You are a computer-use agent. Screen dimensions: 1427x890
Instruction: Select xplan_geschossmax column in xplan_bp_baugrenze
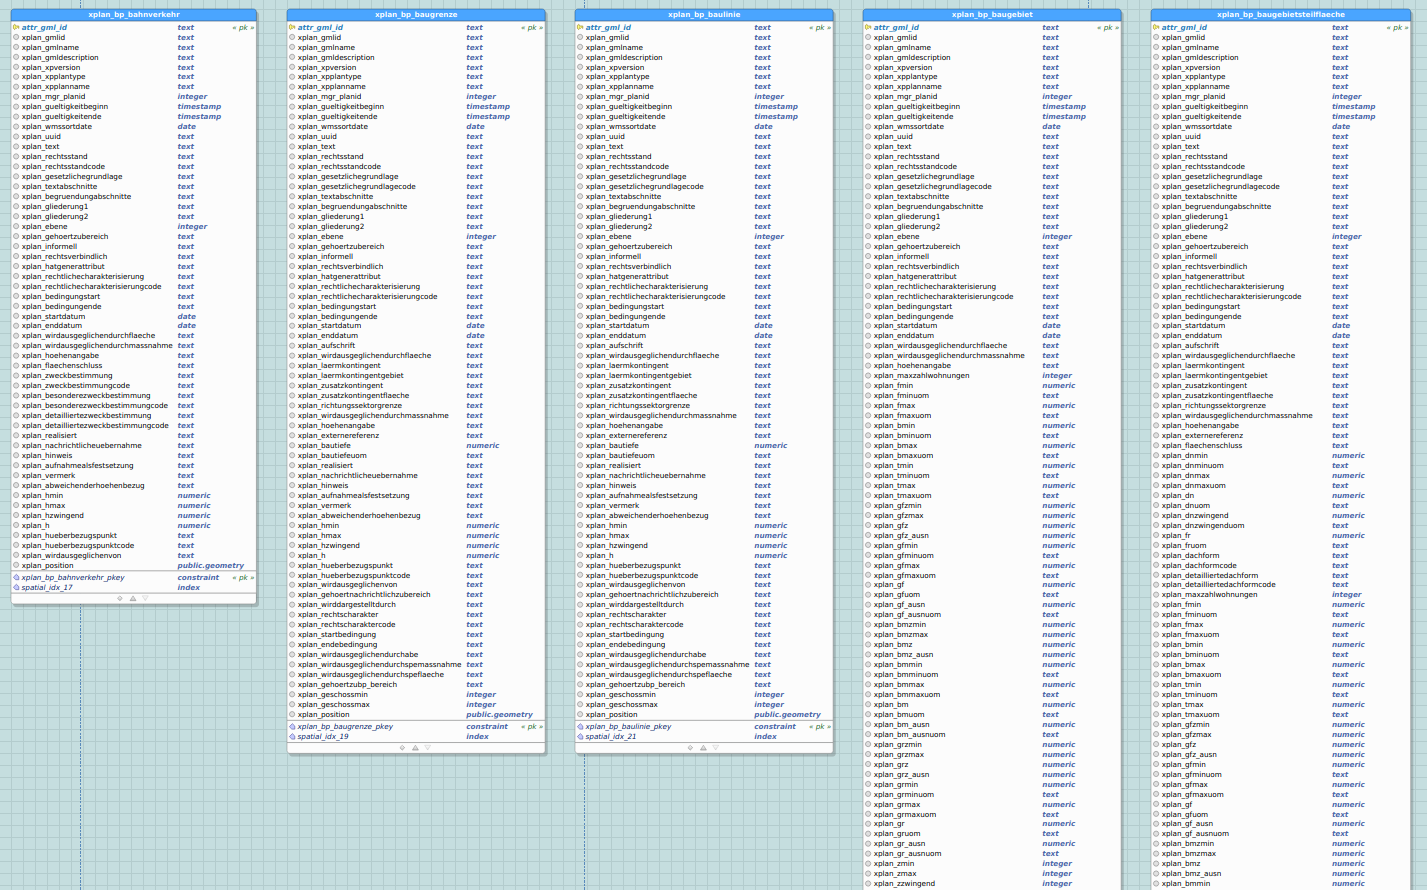[416, 705]
